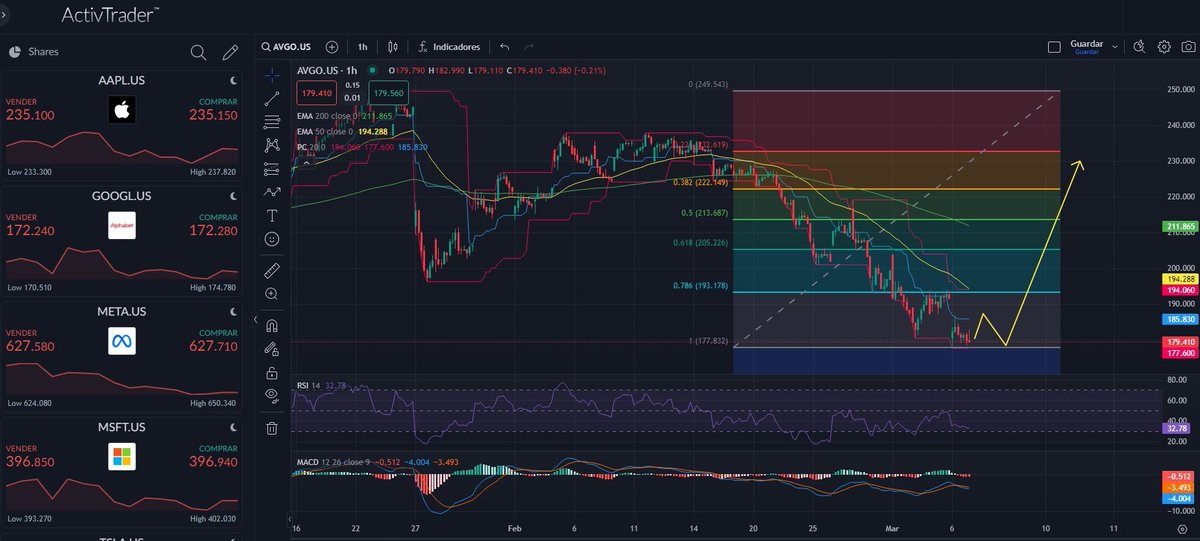This screenshot has height=541, width=1200.
Task: Click the AVGO.US · 1h chart title
Action: tap(327, 70)
